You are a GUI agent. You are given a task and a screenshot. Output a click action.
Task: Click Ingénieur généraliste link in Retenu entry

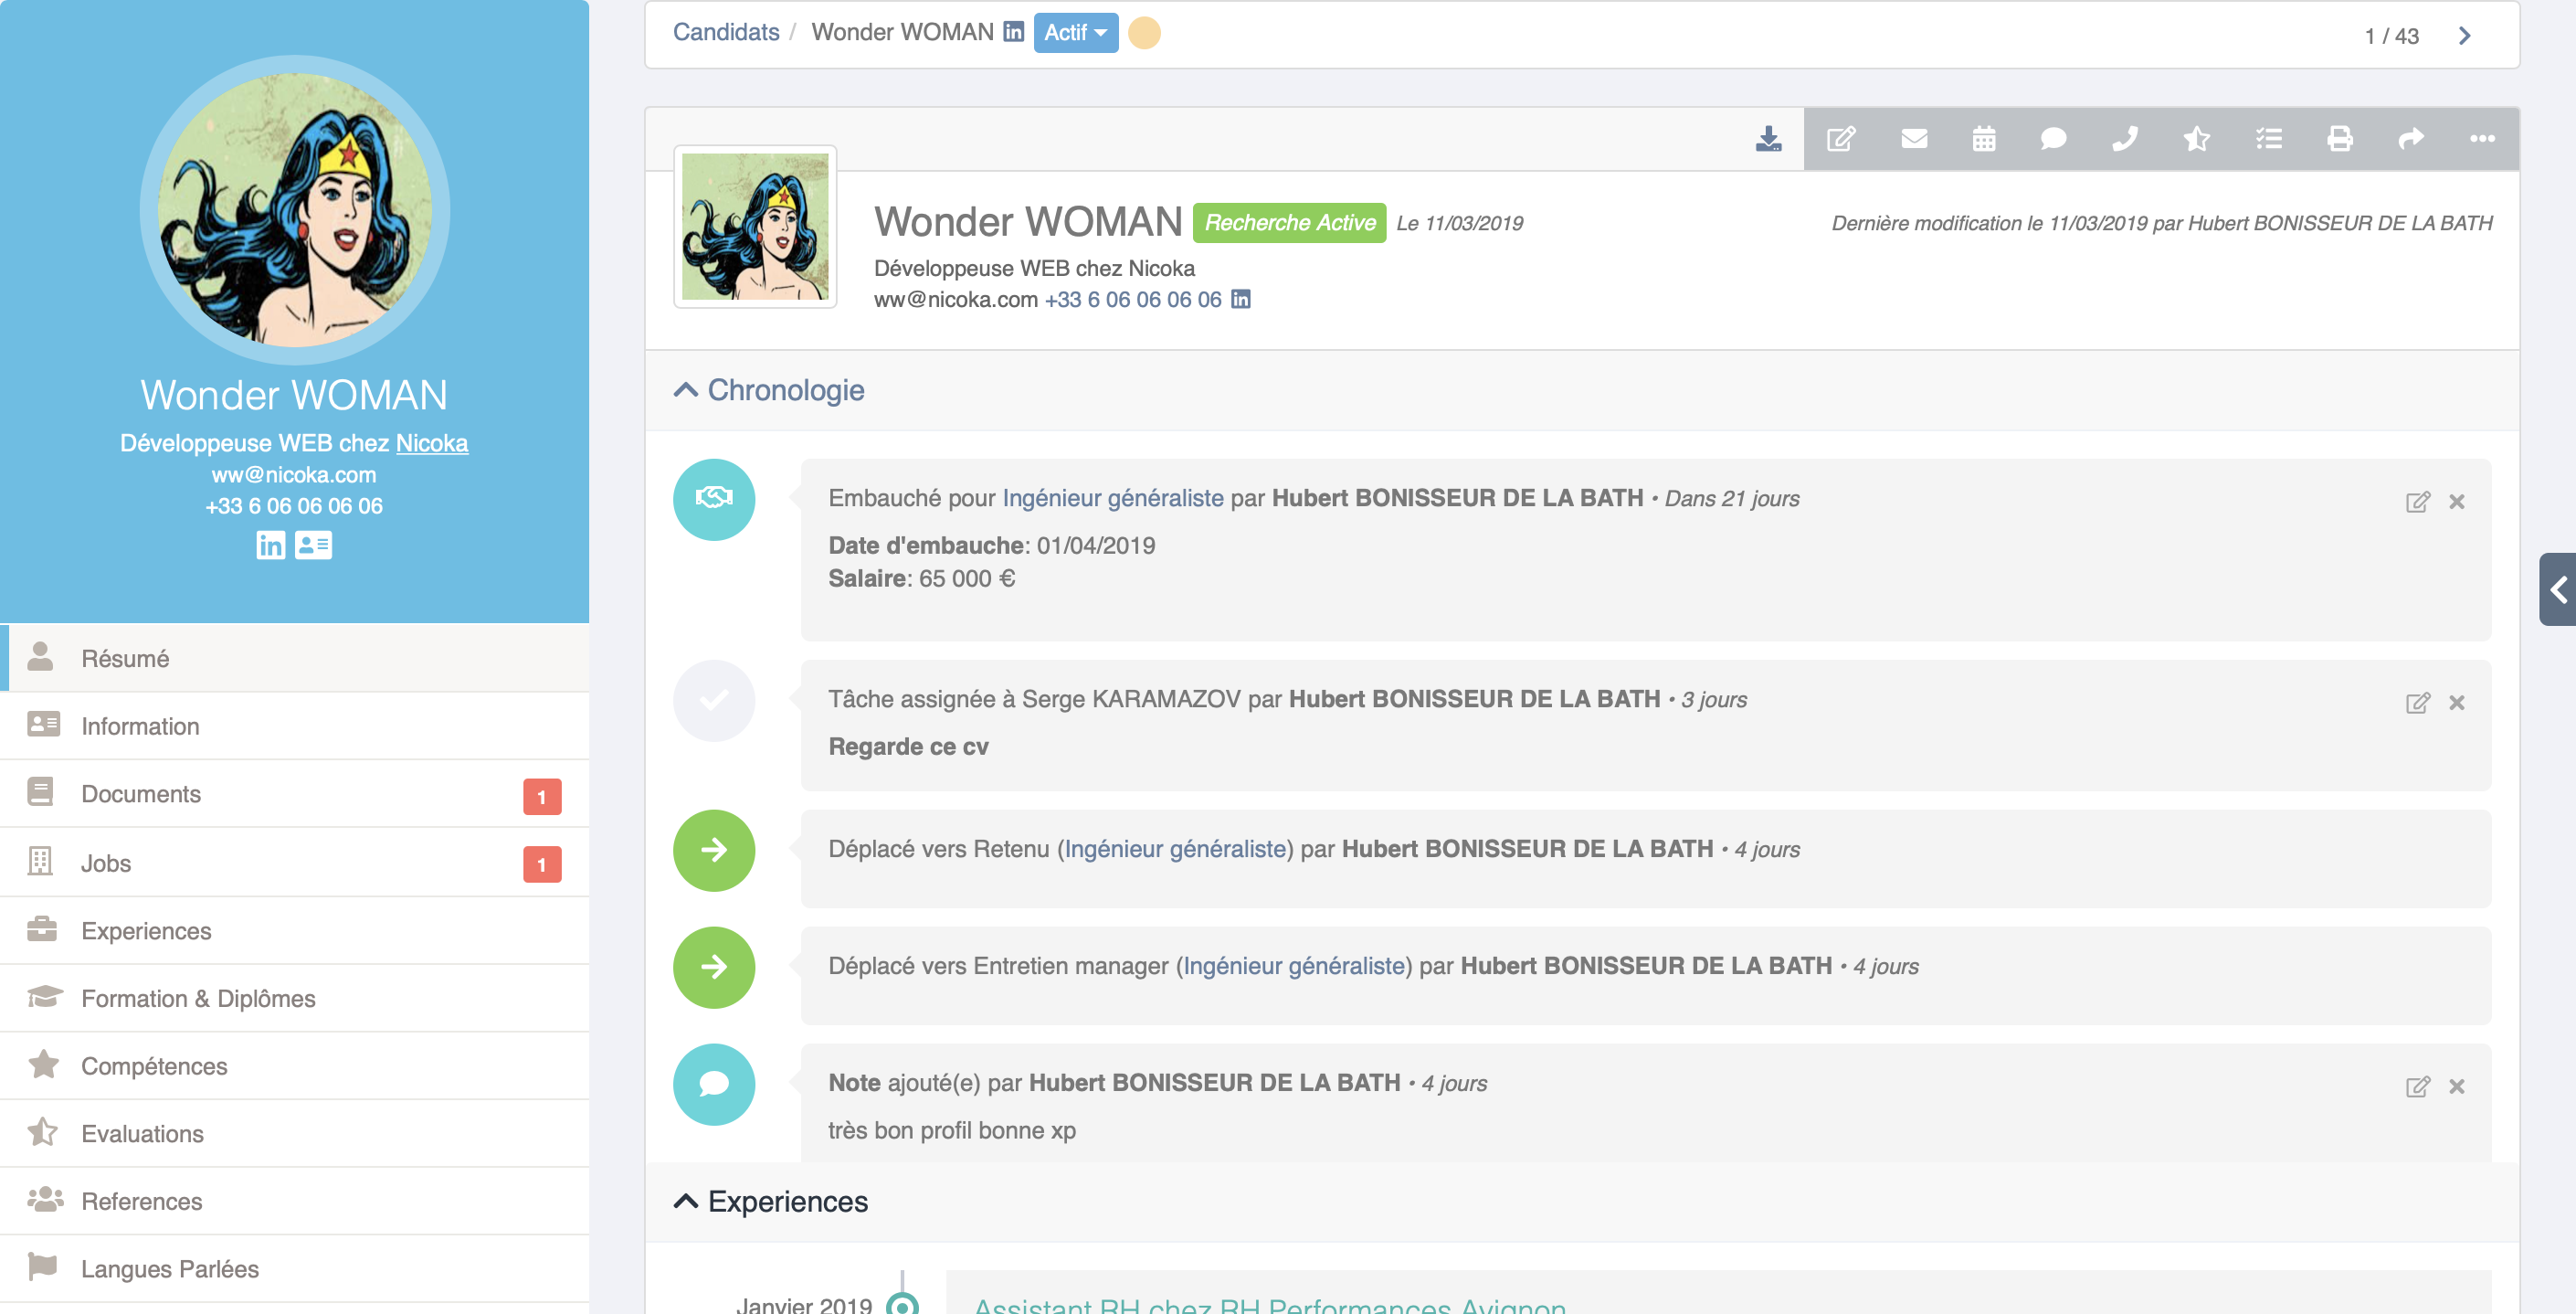click(1175, 849)
